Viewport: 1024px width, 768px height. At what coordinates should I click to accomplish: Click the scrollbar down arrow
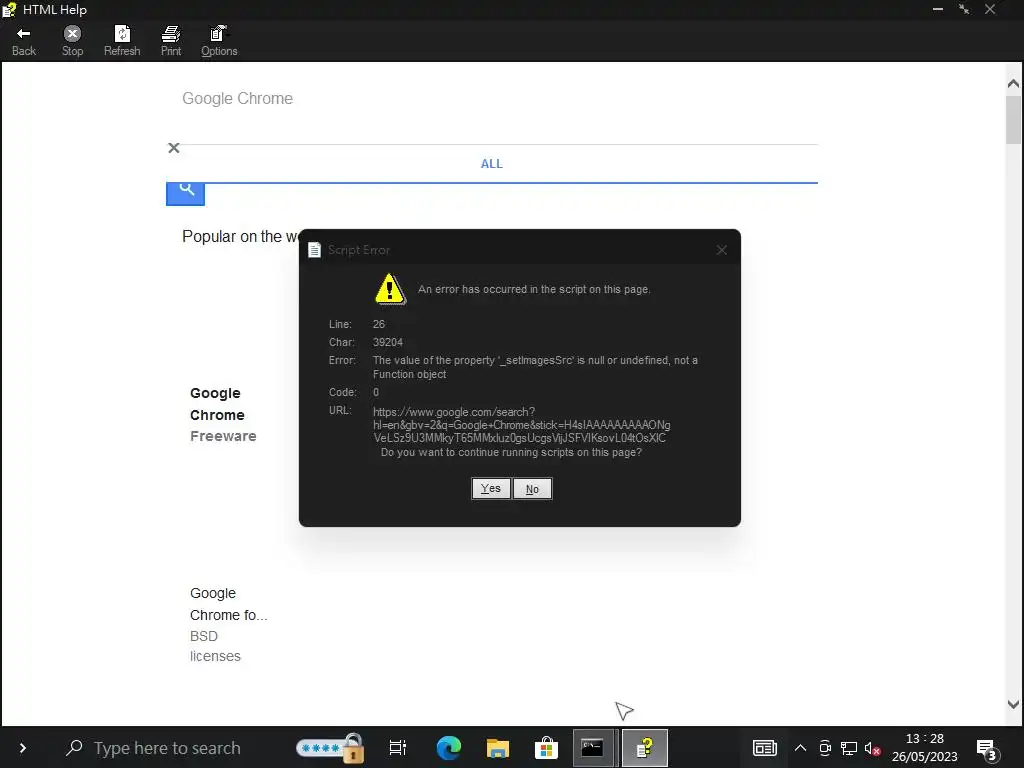coord(1013,705)
